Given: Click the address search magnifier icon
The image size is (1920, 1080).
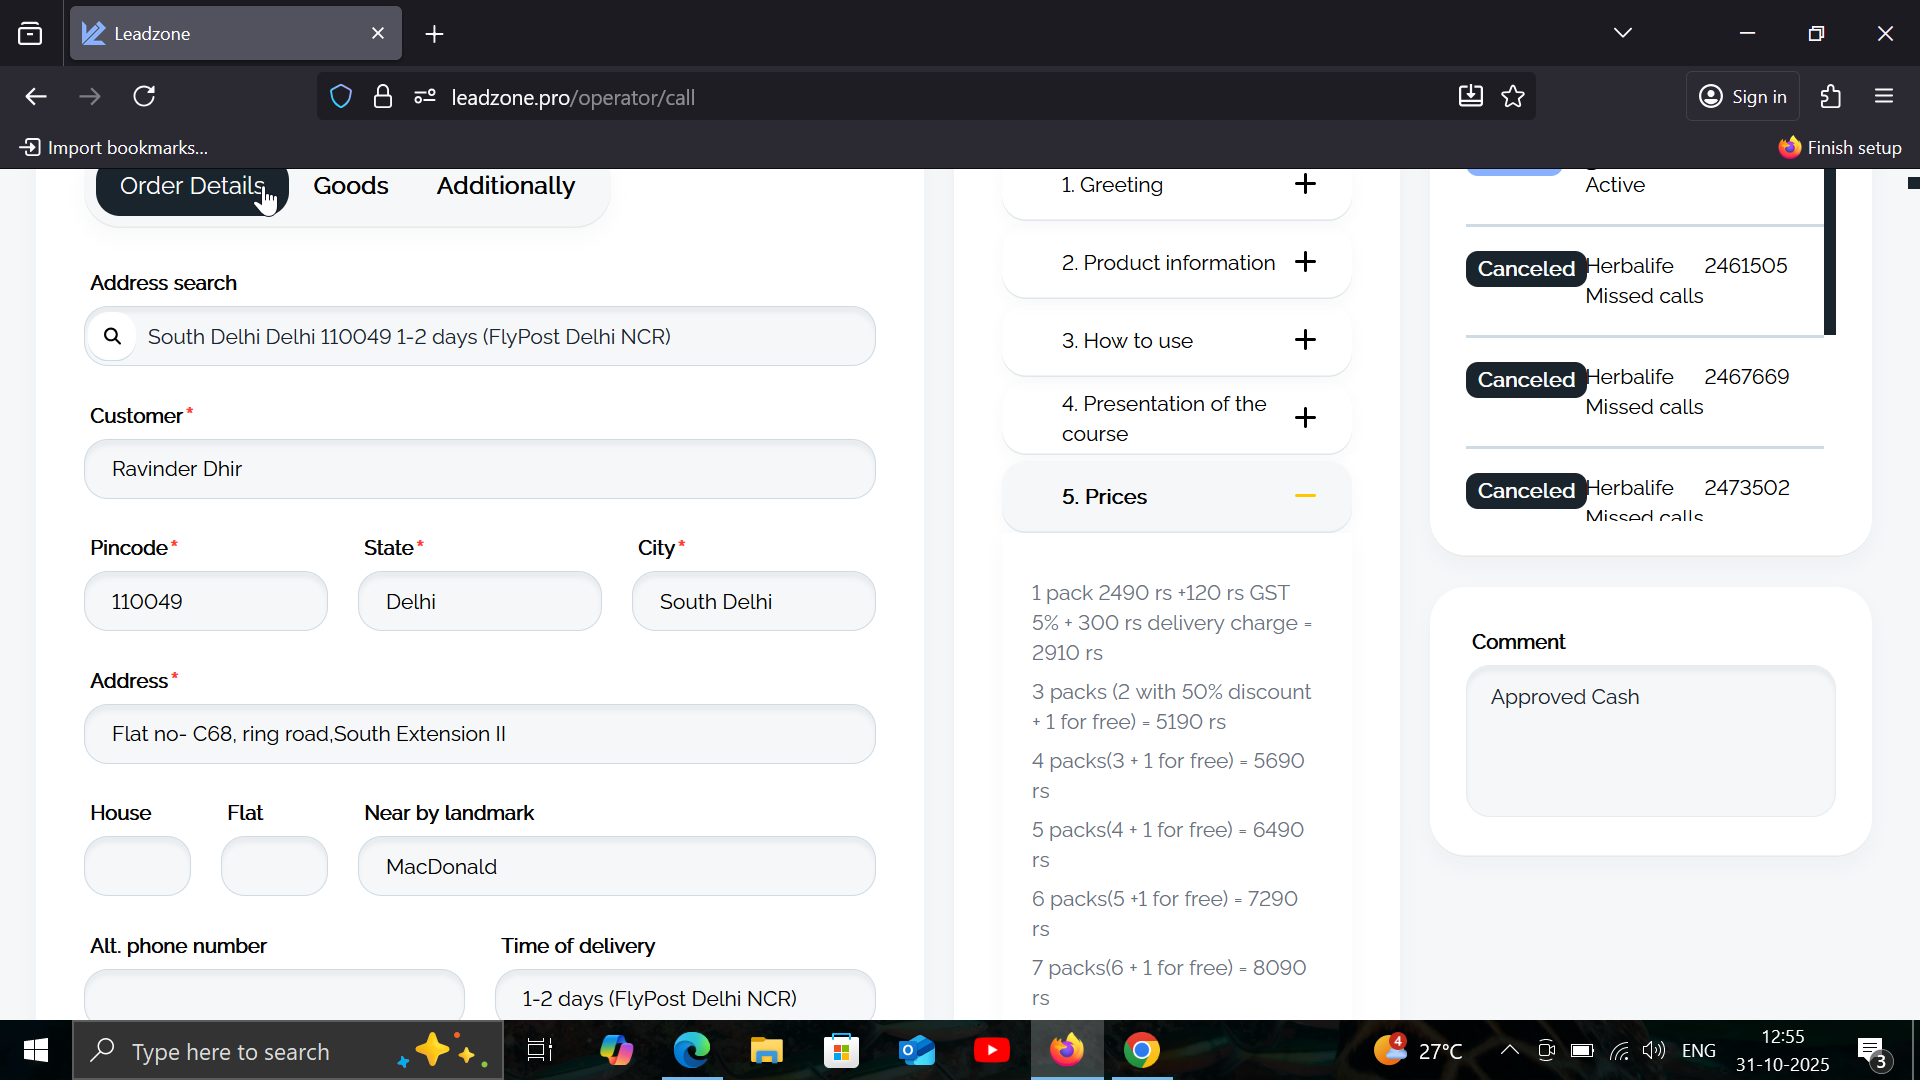Looking at the screenshot, I should (112, 336).
